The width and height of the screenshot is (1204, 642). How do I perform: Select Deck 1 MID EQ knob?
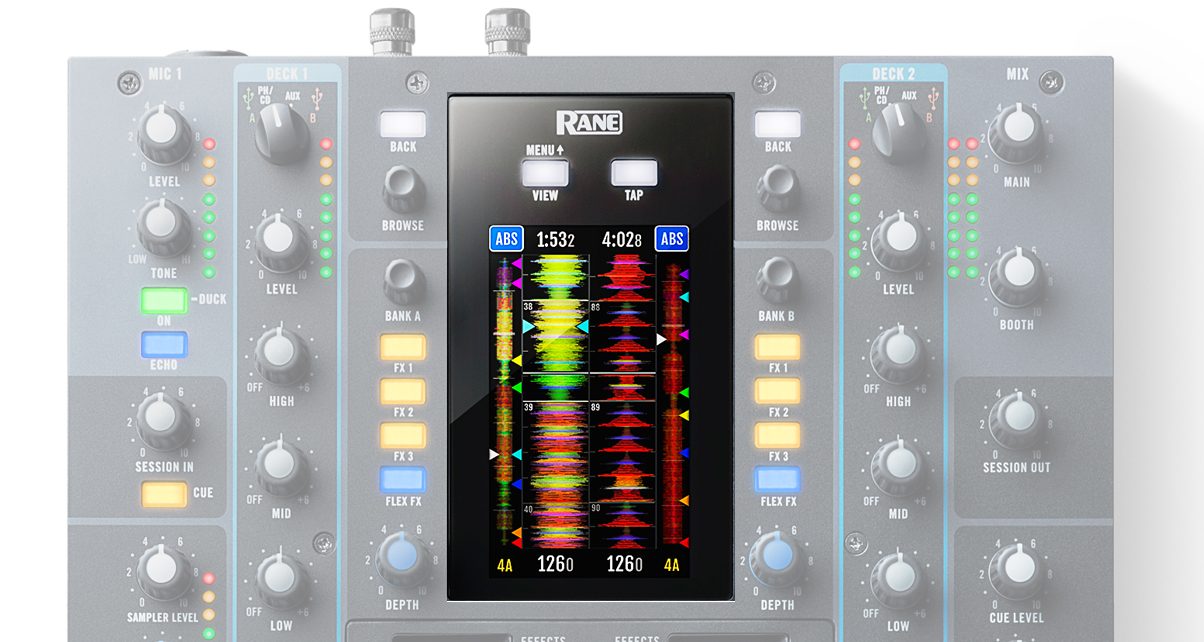pos(282,467)
